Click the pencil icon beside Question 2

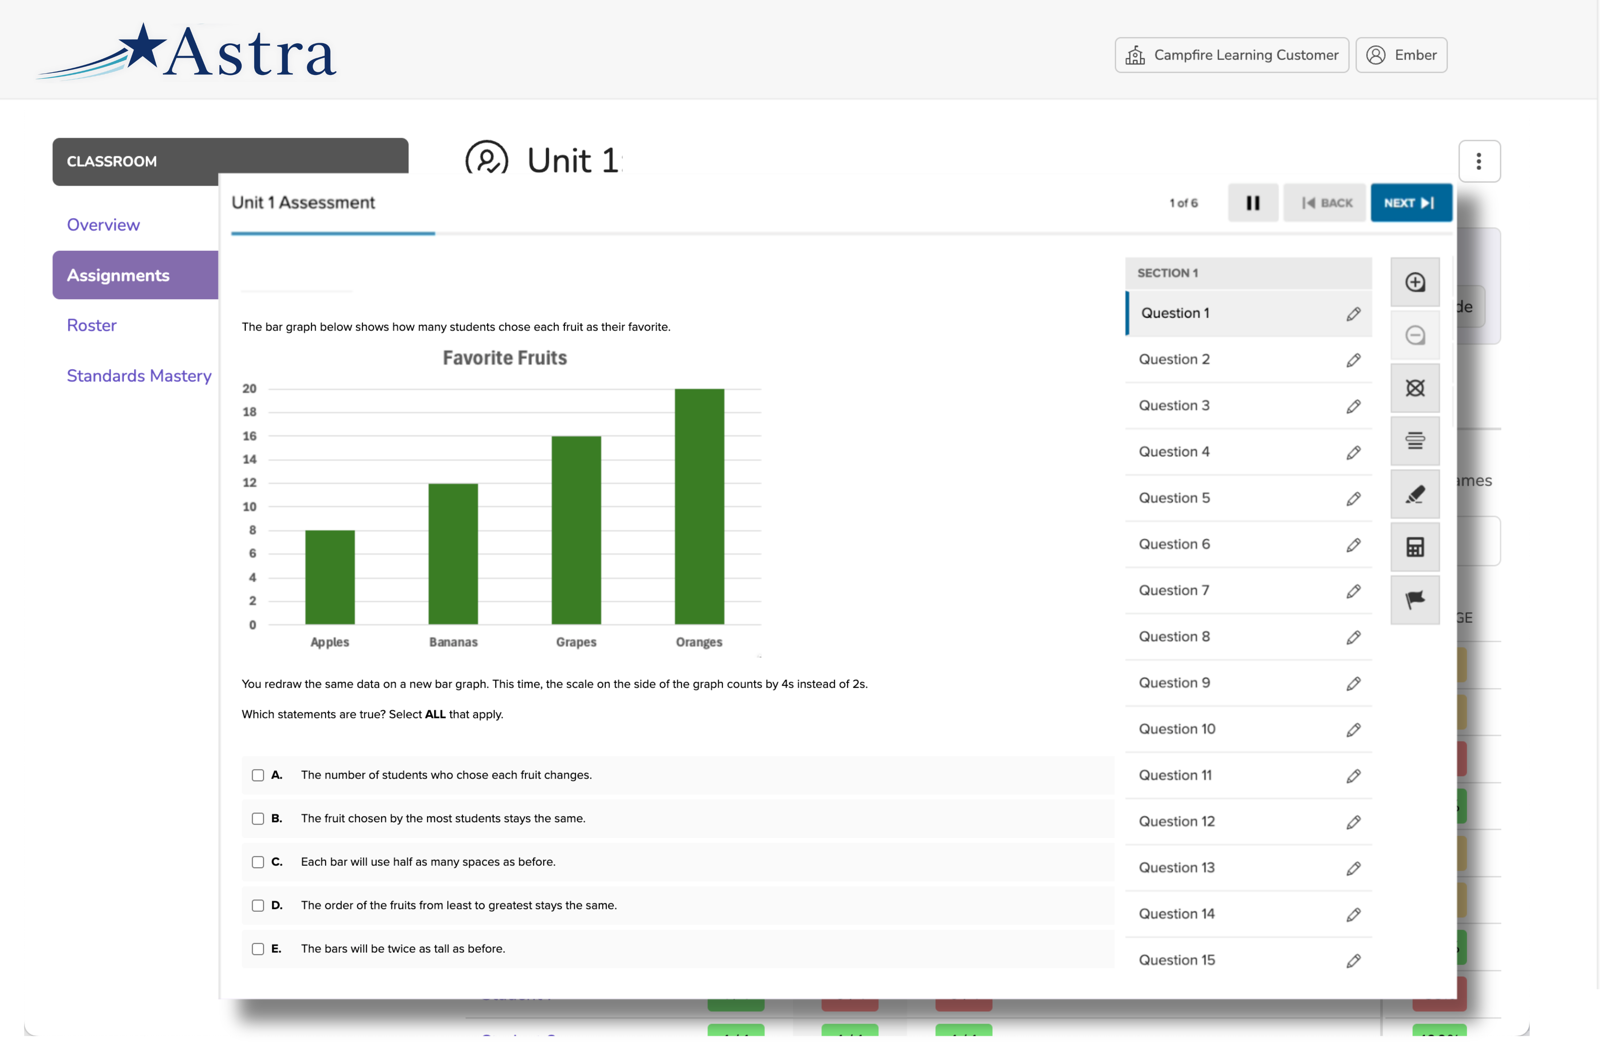(x=1353, y=360)
